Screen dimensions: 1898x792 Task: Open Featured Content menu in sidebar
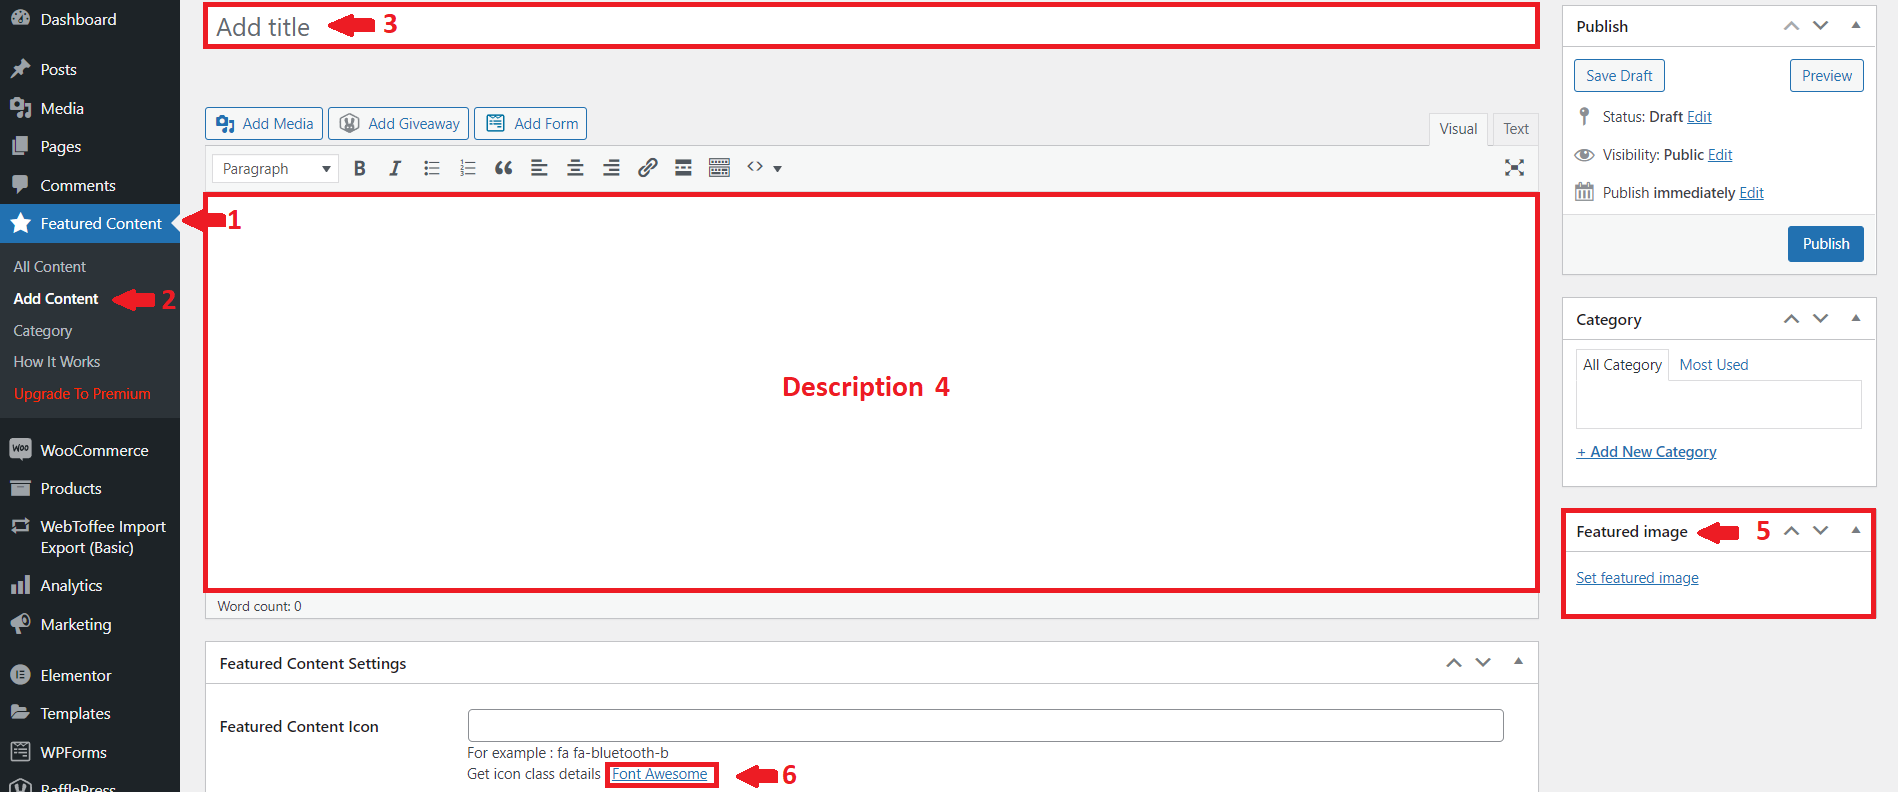[x=90, y=224]
